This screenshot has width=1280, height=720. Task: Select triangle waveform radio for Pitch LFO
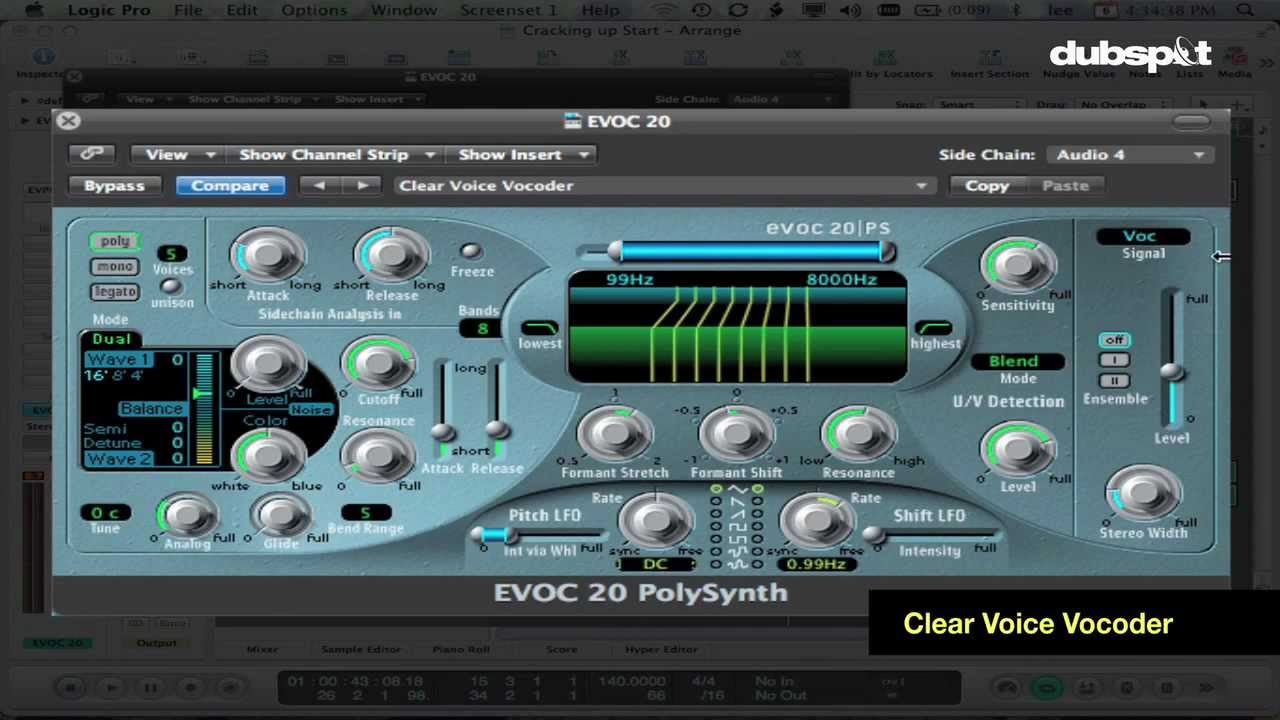point(715,489)
